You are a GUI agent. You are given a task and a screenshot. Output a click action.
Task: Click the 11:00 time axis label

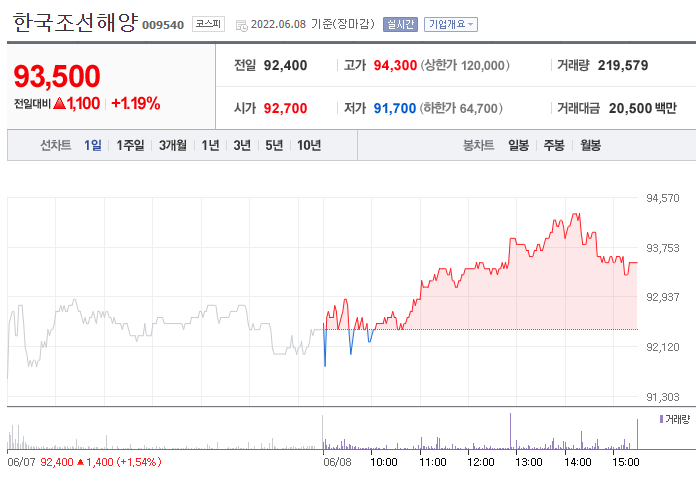click(x=433, y=462)
